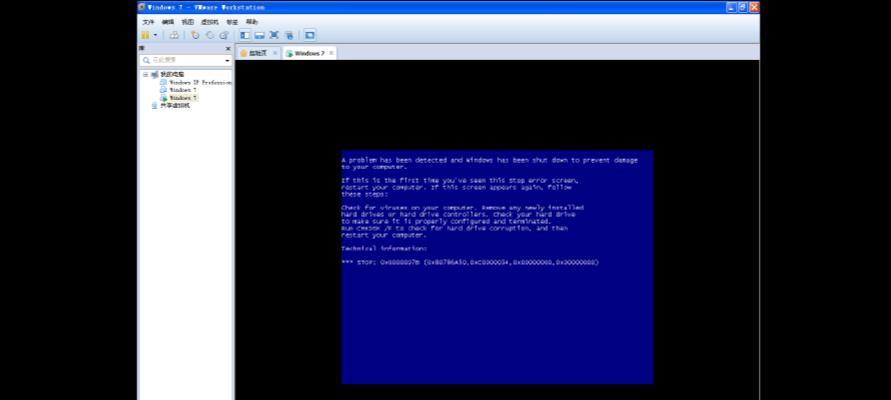Open the 选项卡 (Tabs) menu
Screen dimensions: 891x400
[x=232, y=22]
